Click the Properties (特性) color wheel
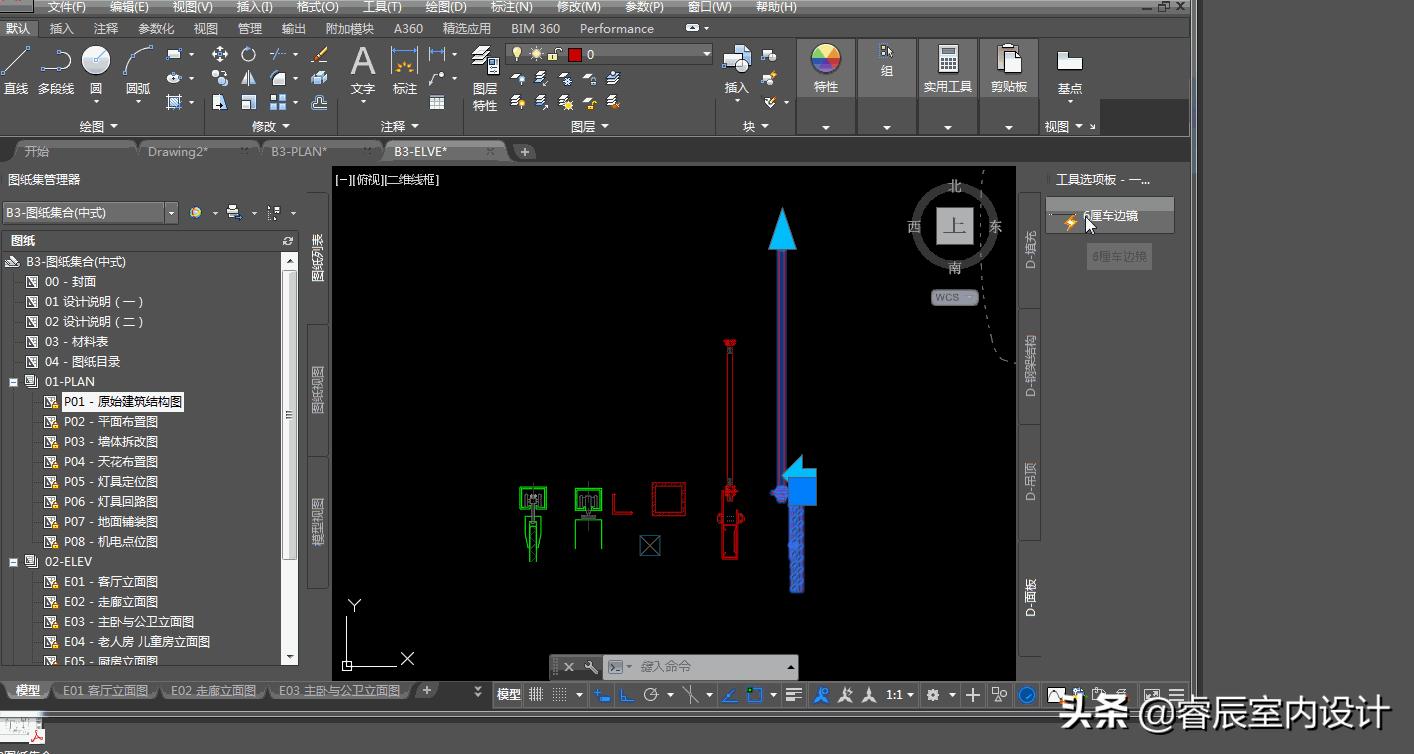 tap(825, 59)
